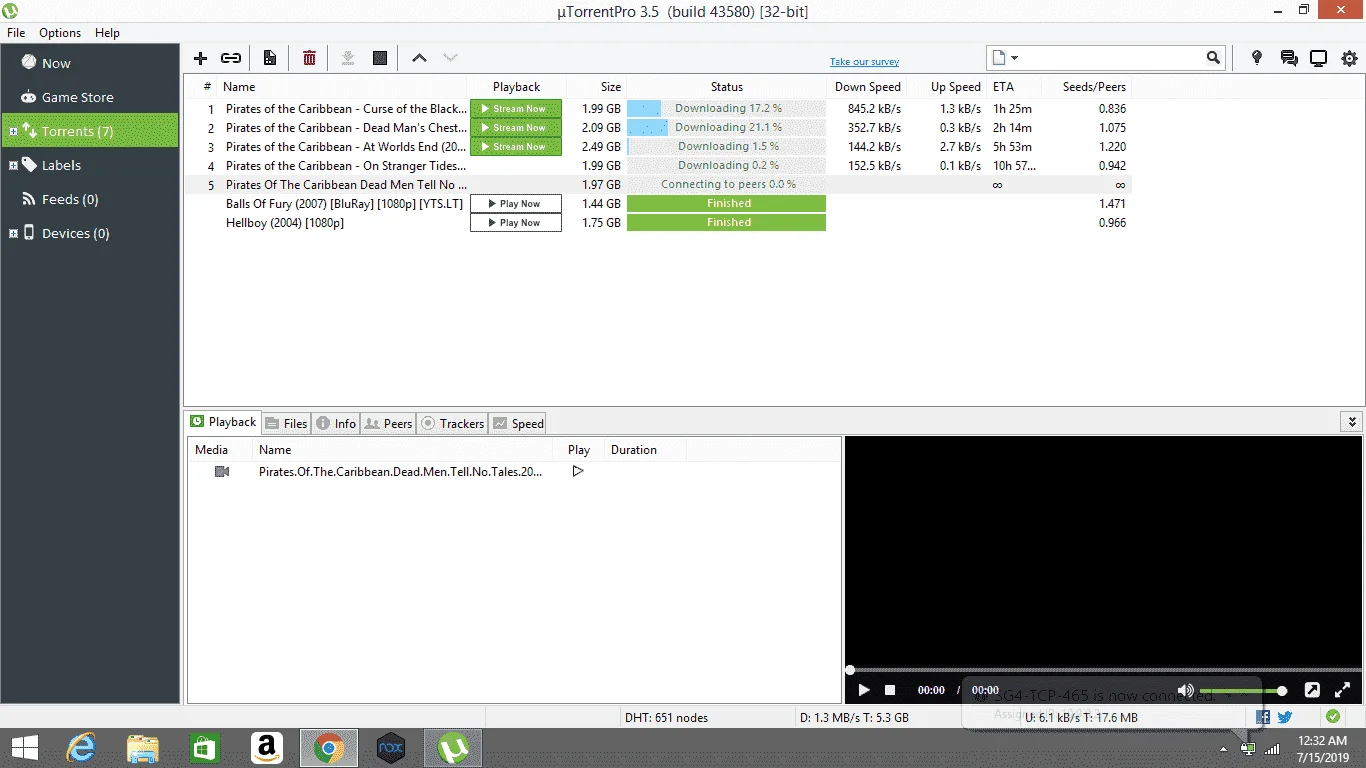Click Play Now for Hellboy (2004)
This screenshot has height=768, width=1366.
tap(516, 222)
